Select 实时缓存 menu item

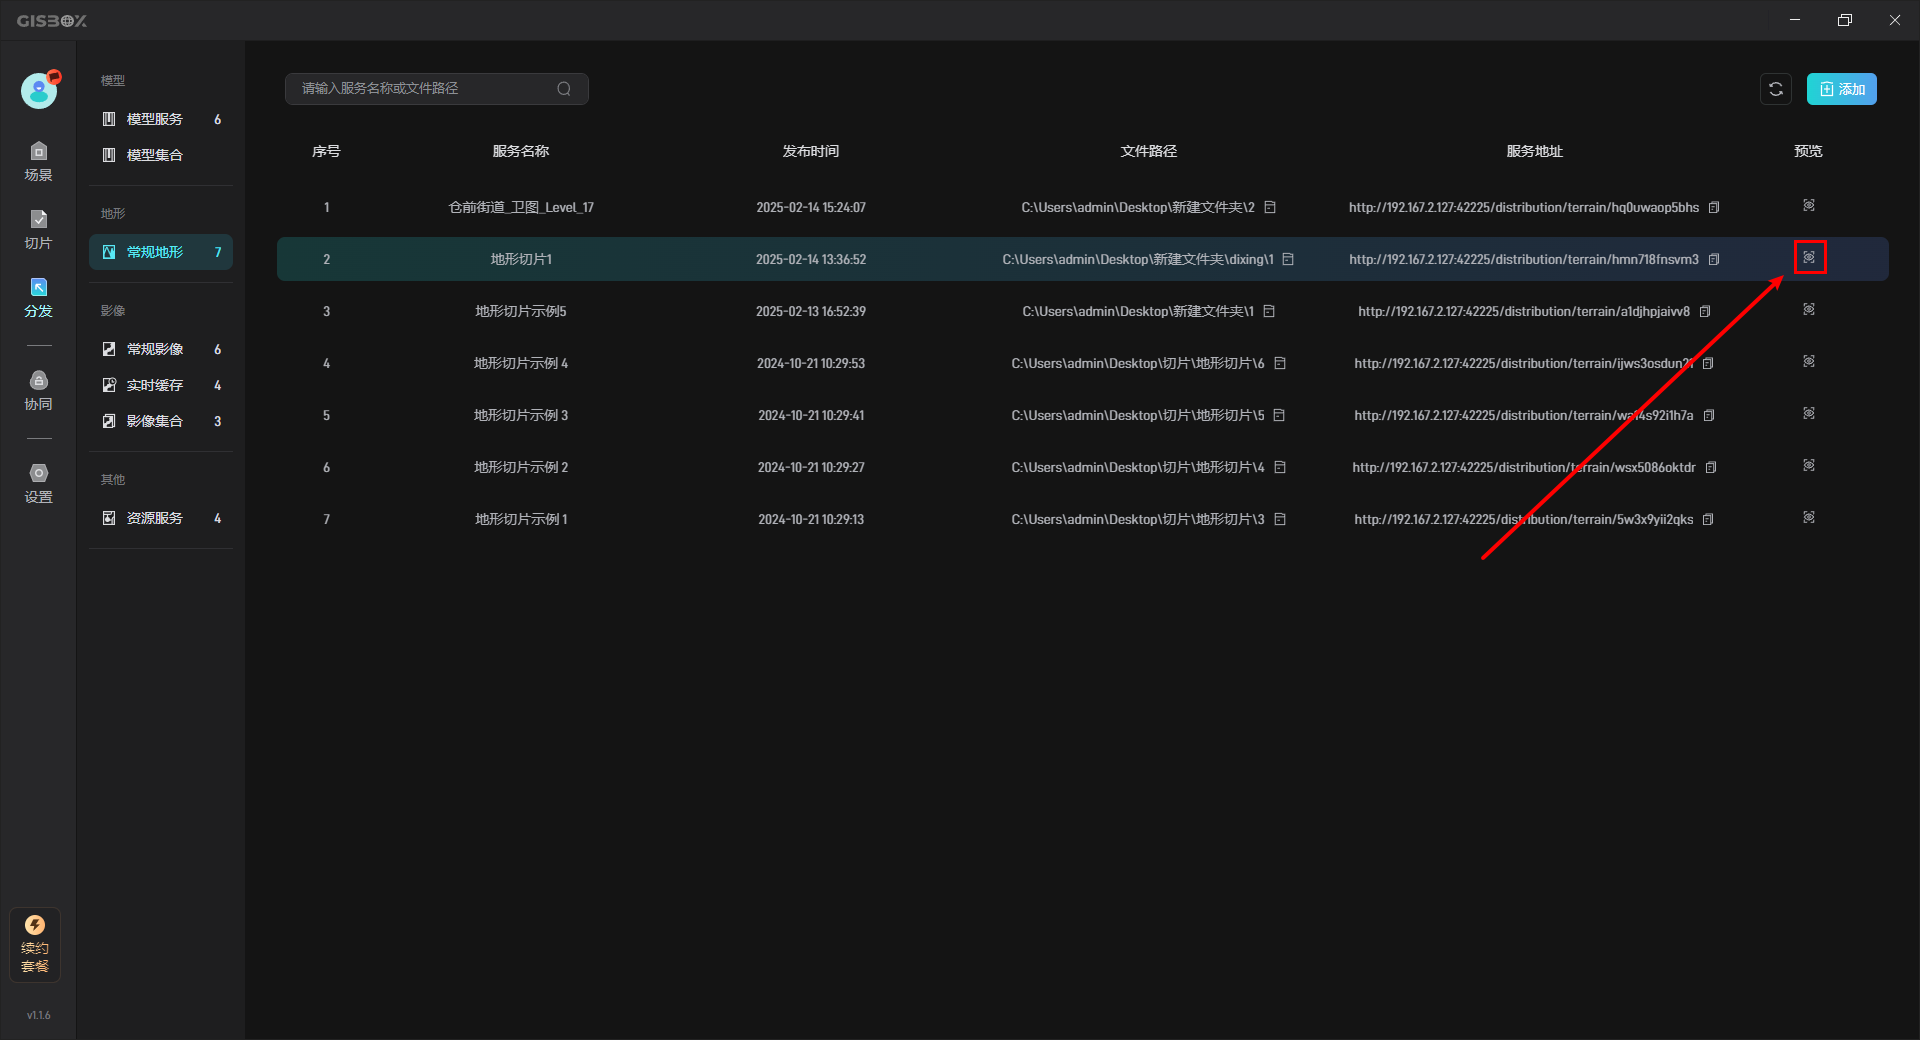click(161, 385)
